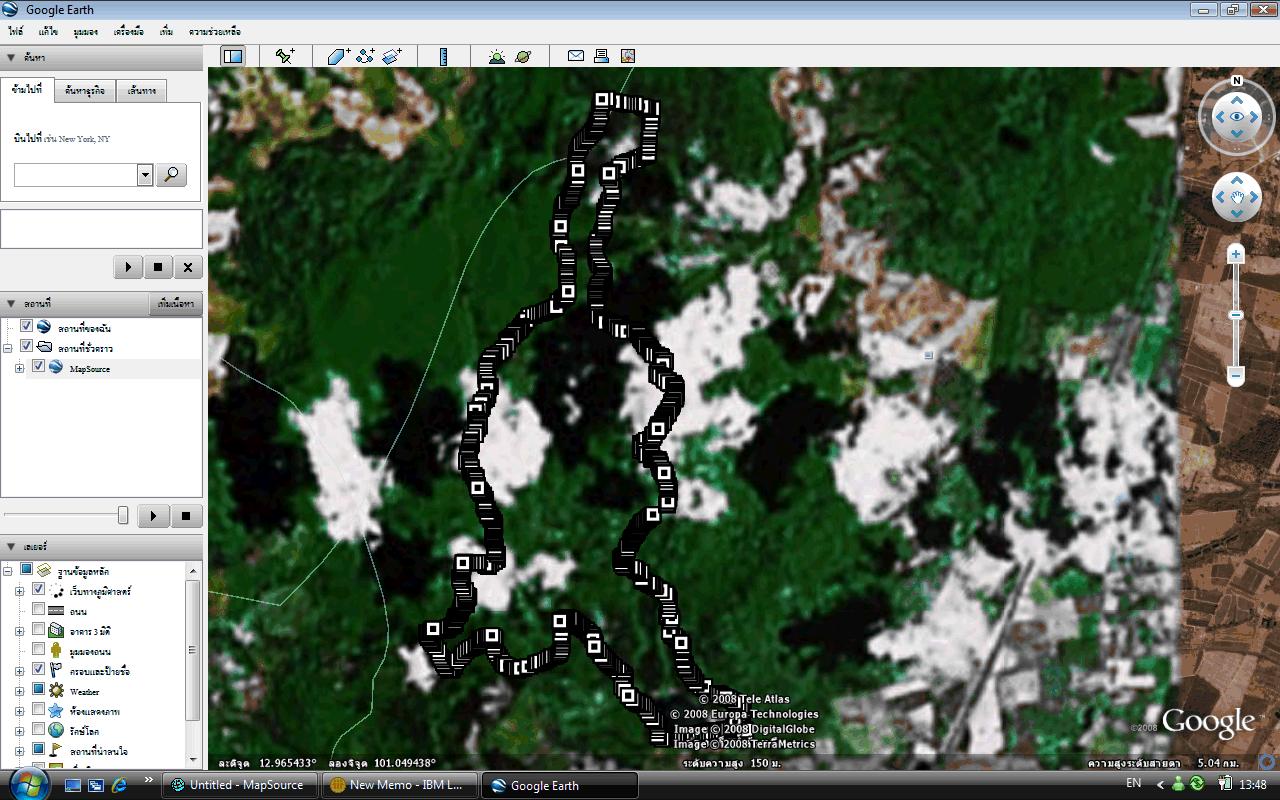Toggle the Weather layer checkbox
The width and height of the screenshot is (1280, 800).
(39, 690)
